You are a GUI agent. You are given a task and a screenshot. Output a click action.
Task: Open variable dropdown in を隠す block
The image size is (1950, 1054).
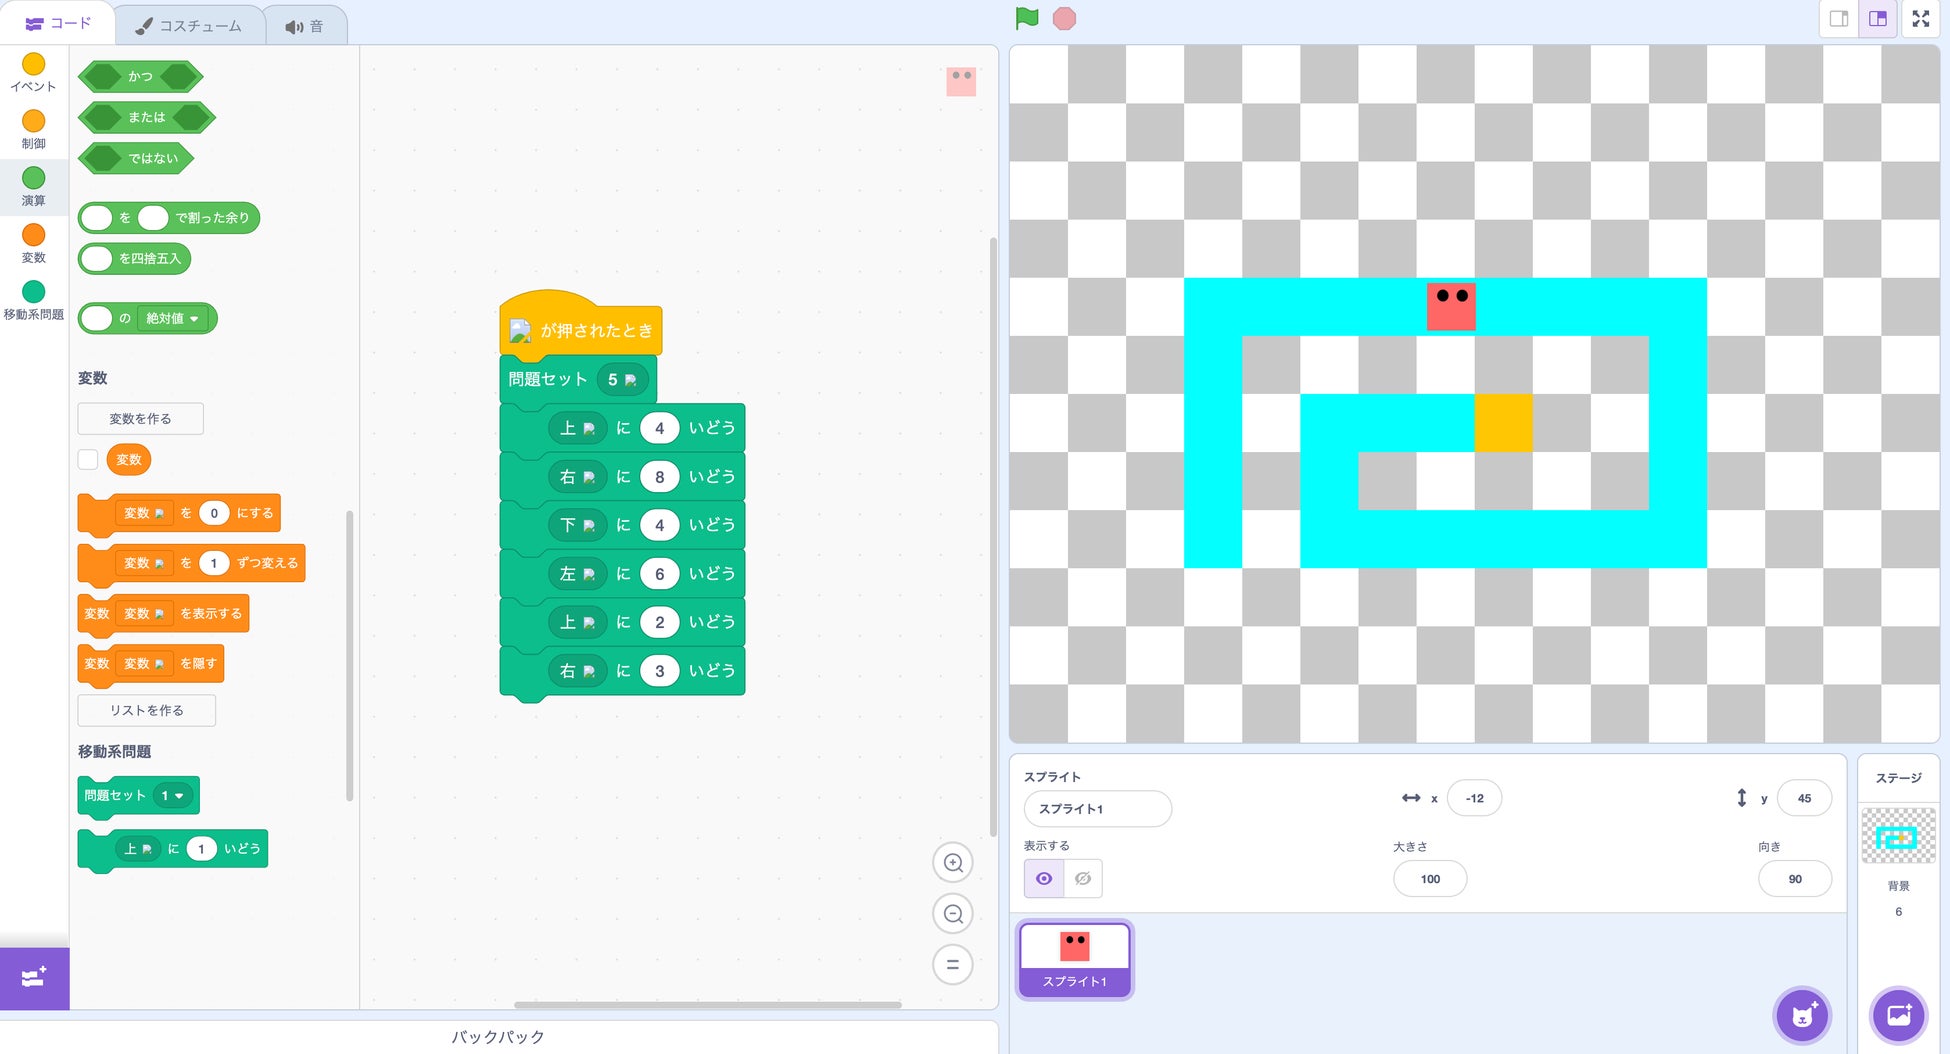pyautogui.click(x=144, y=664)
